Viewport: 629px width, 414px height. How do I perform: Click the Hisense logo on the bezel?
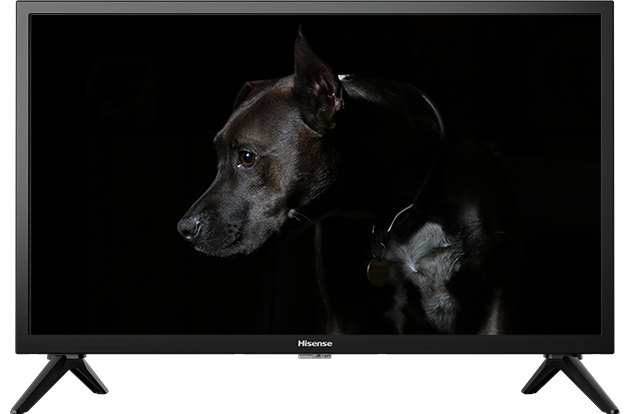[315, 343]
